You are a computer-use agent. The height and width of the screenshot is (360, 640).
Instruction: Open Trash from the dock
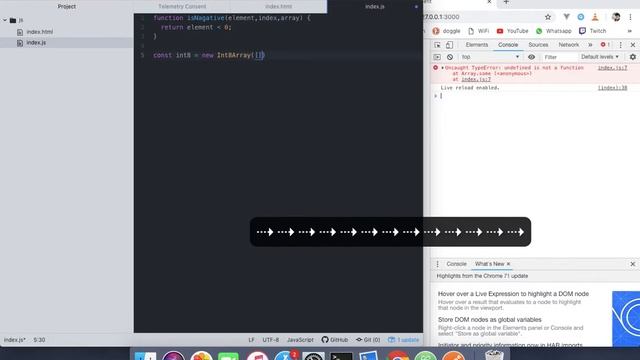(x=494, y=355)
